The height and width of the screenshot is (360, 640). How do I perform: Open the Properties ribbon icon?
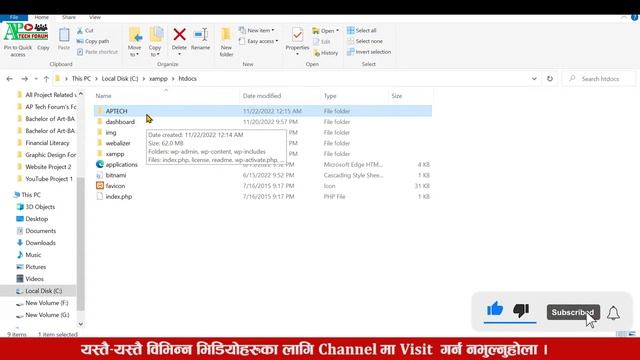[297, 35]
